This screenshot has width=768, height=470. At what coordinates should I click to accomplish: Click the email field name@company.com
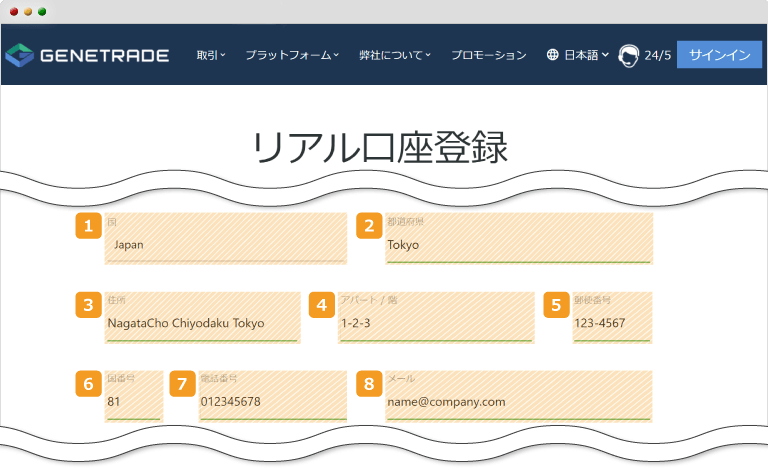pos(519,396)
